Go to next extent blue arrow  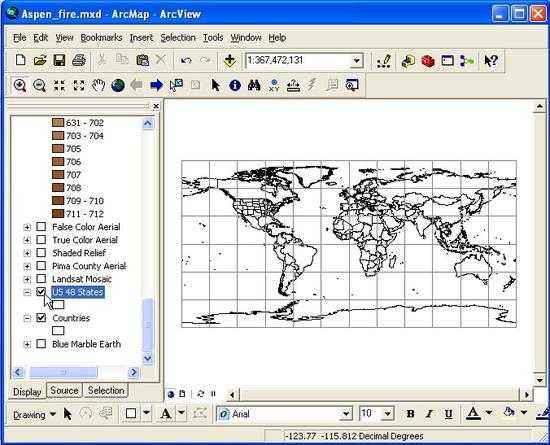click(x=156, y=85)
